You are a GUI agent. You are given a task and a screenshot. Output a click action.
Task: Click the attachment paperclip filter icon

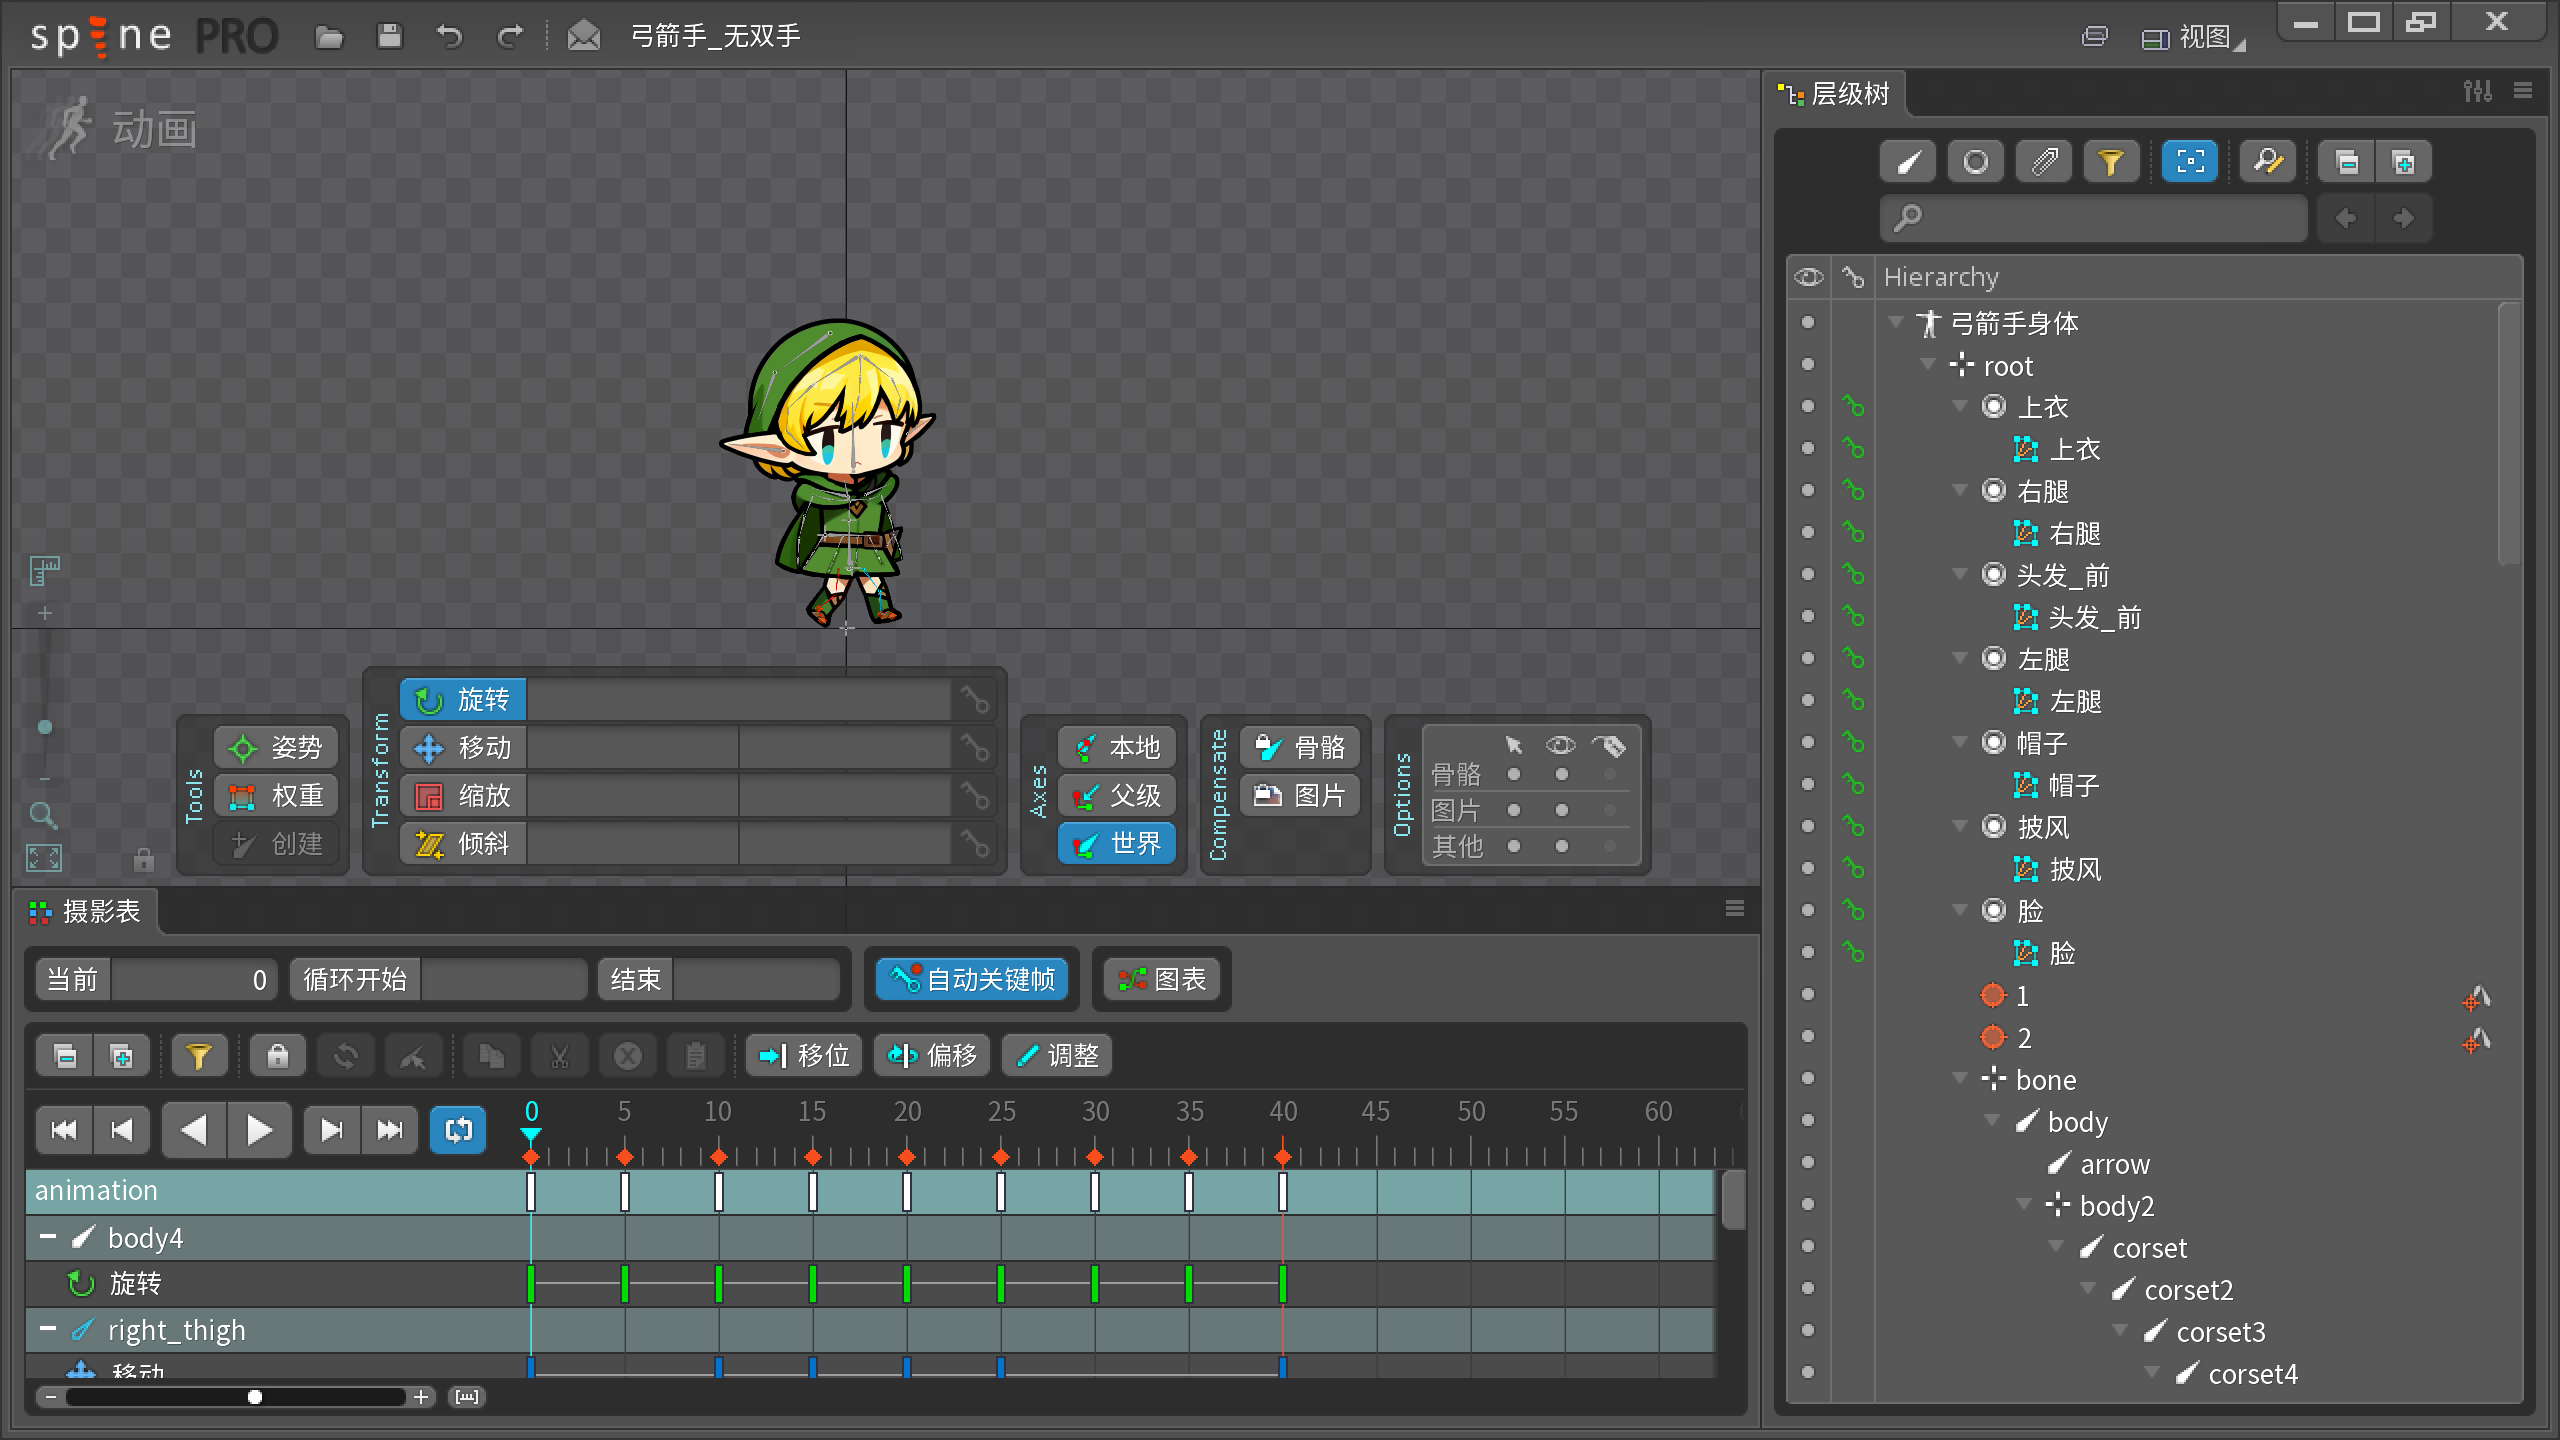[x=2044, y=162]
